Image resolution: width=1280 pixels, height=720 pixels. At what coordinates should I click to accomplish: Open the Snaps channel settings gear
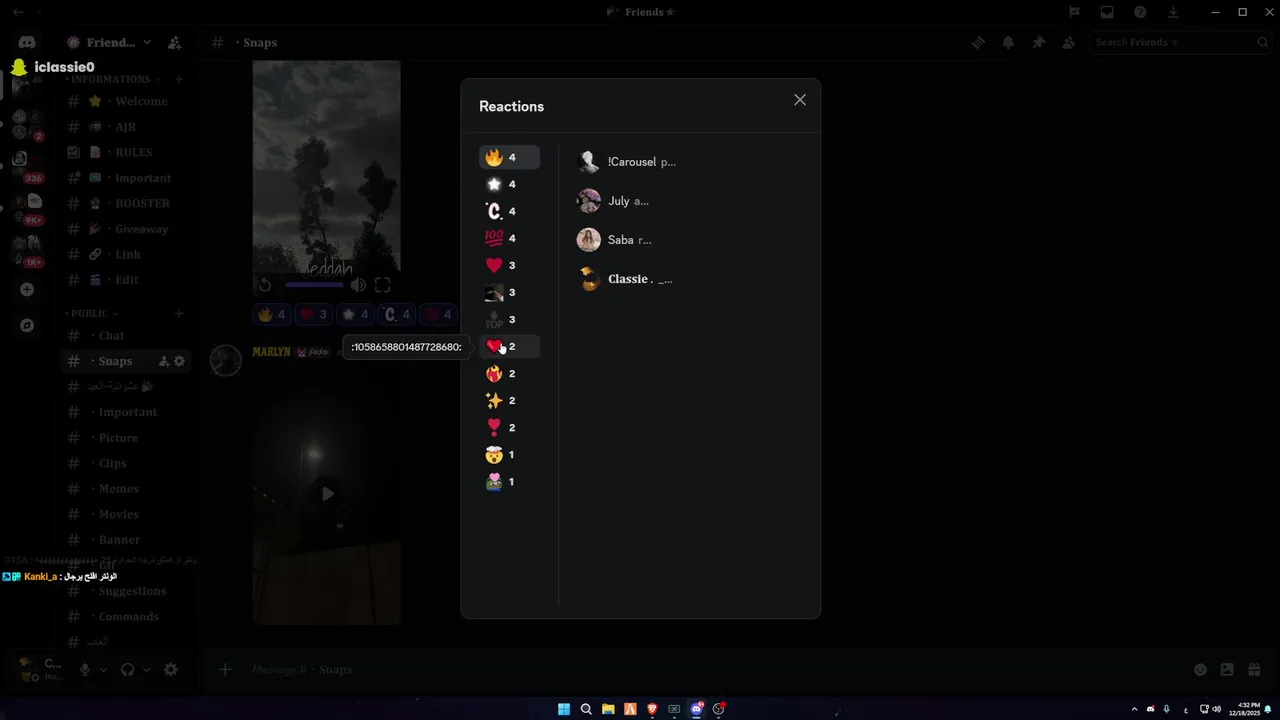point(179,361)
